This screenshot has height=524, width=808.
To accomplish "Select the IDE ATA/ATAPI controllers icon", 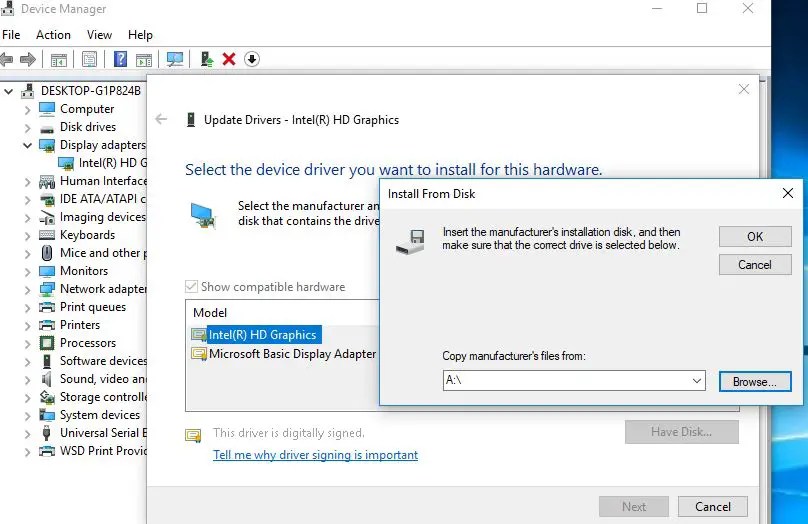I will 47,200.
